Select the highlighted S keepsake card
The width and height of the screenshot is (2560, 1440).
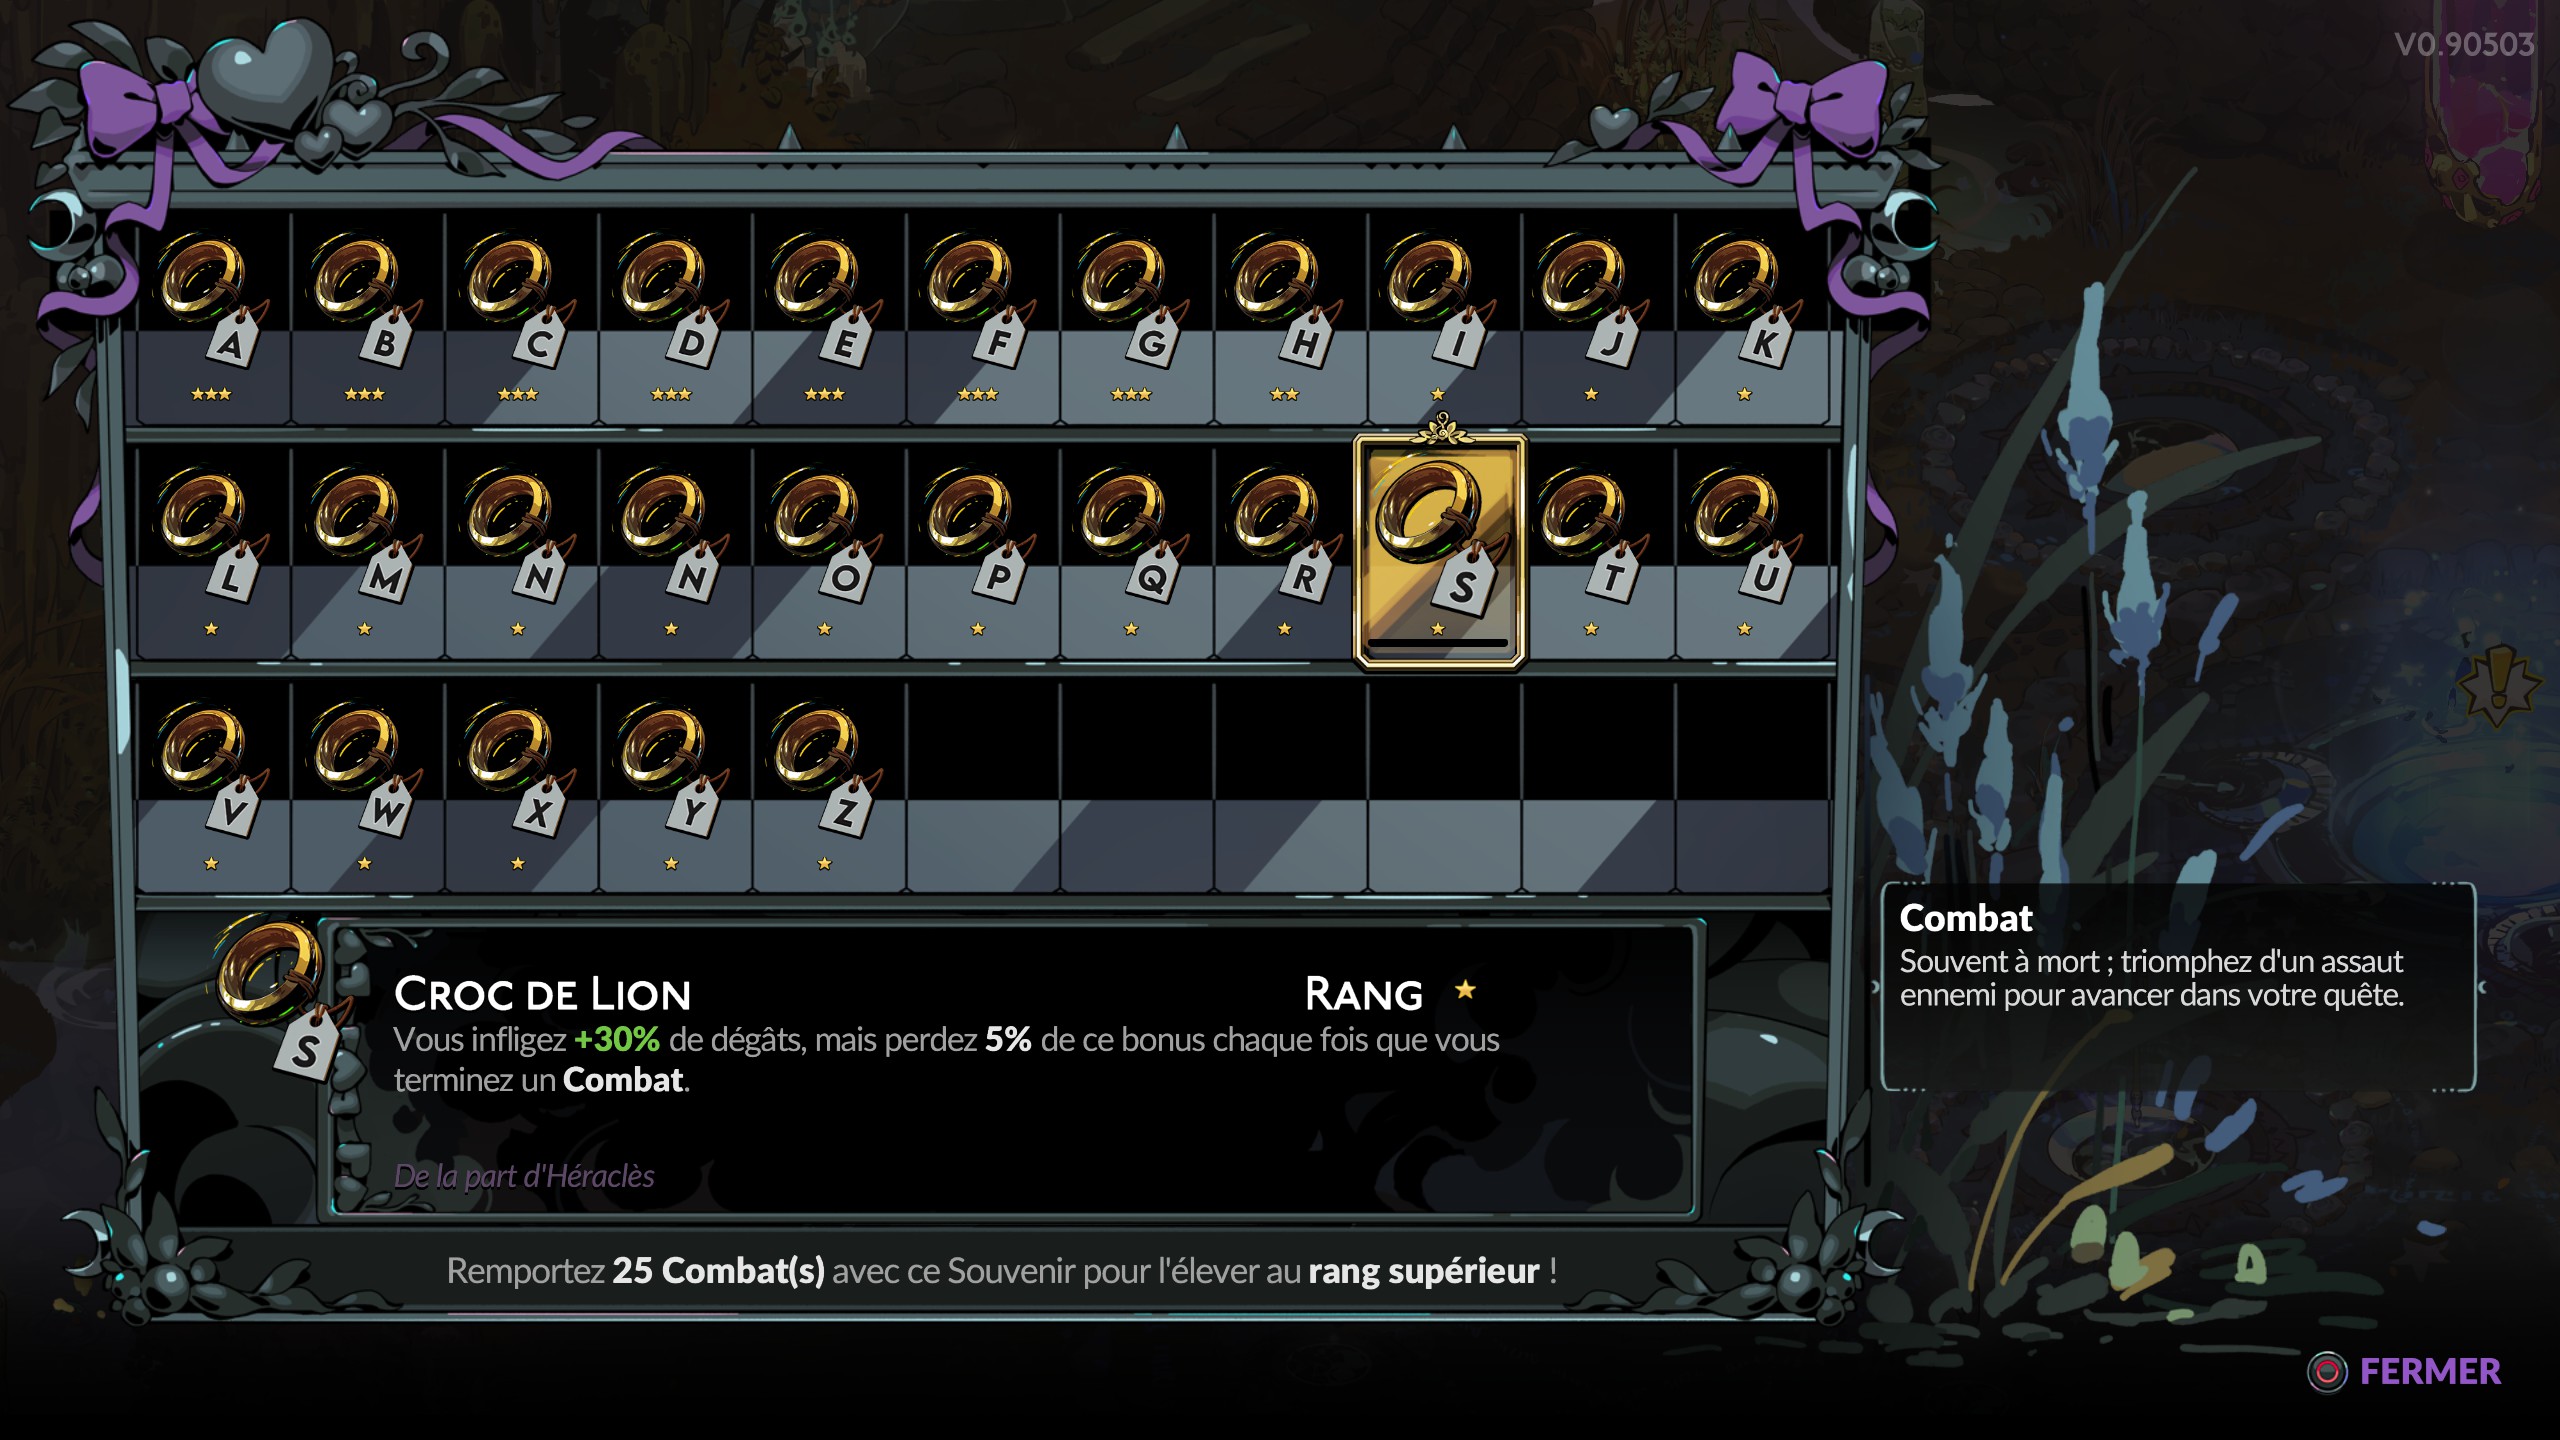[1439, 551]
